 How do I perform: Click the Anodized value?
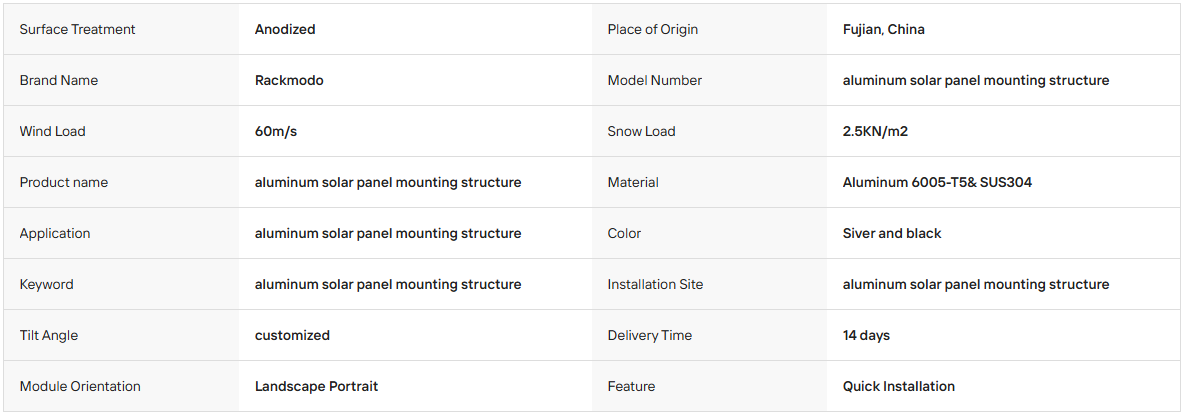(285, 29)
